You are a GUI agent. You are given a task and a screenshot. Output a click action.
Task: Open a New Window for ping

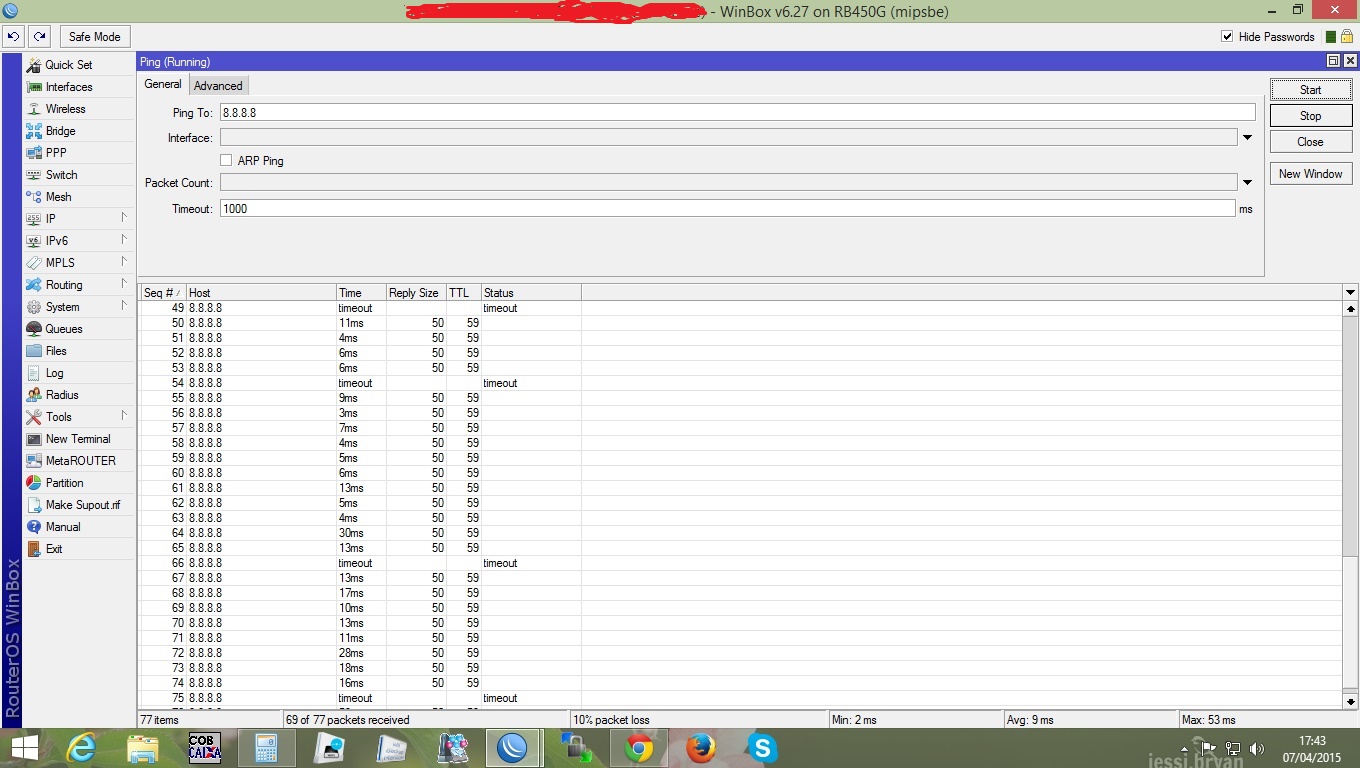click(x=1311, y=174)
